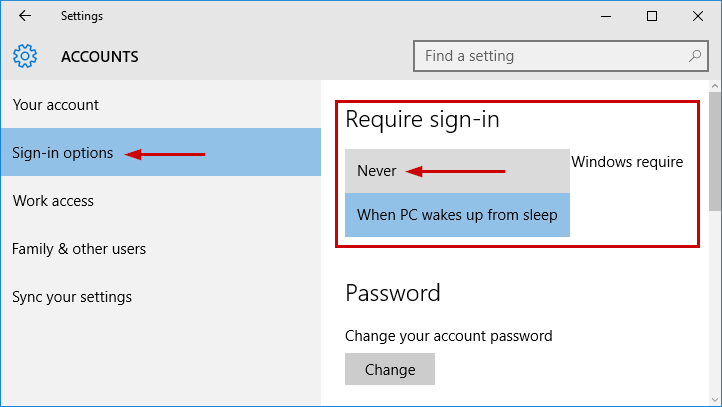The image size is (722, 407).
Task: Click the Accounts gear icon
Action: coord(25,56)
